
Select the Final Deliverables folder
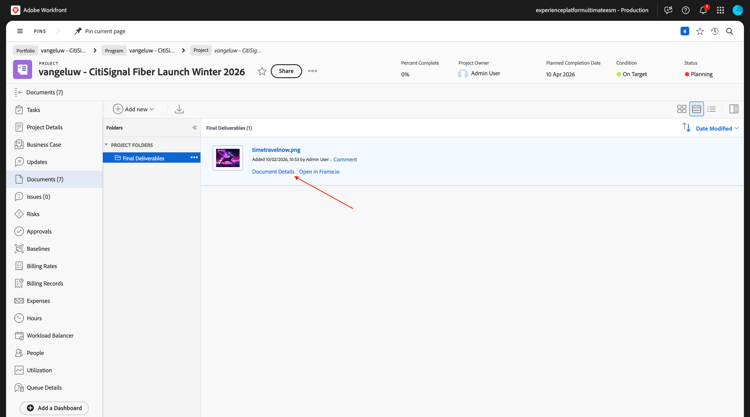(143, 158)
